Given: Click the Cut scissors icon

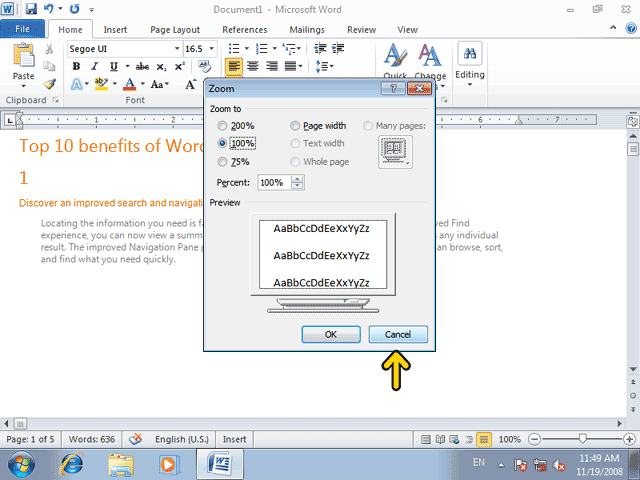Looking at the screenshot, I should click(x=49, y=49).
